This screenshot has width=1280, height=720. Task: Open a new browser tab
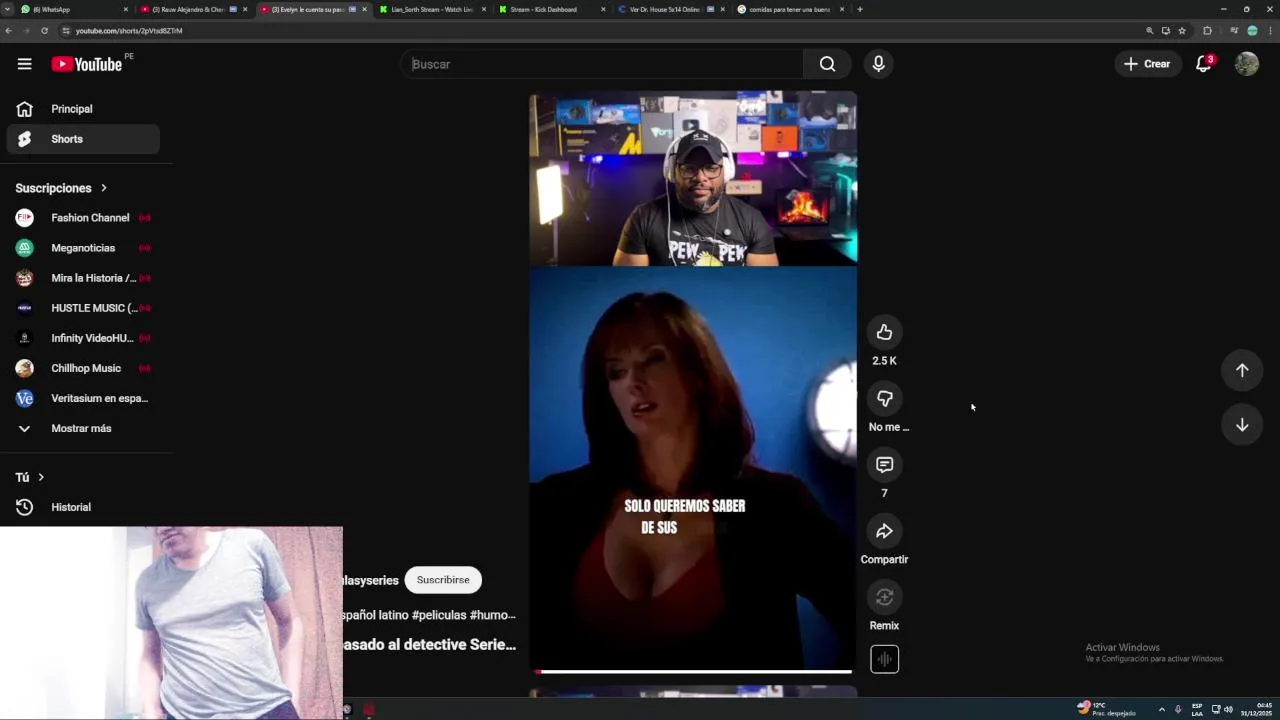click(860, 9)
